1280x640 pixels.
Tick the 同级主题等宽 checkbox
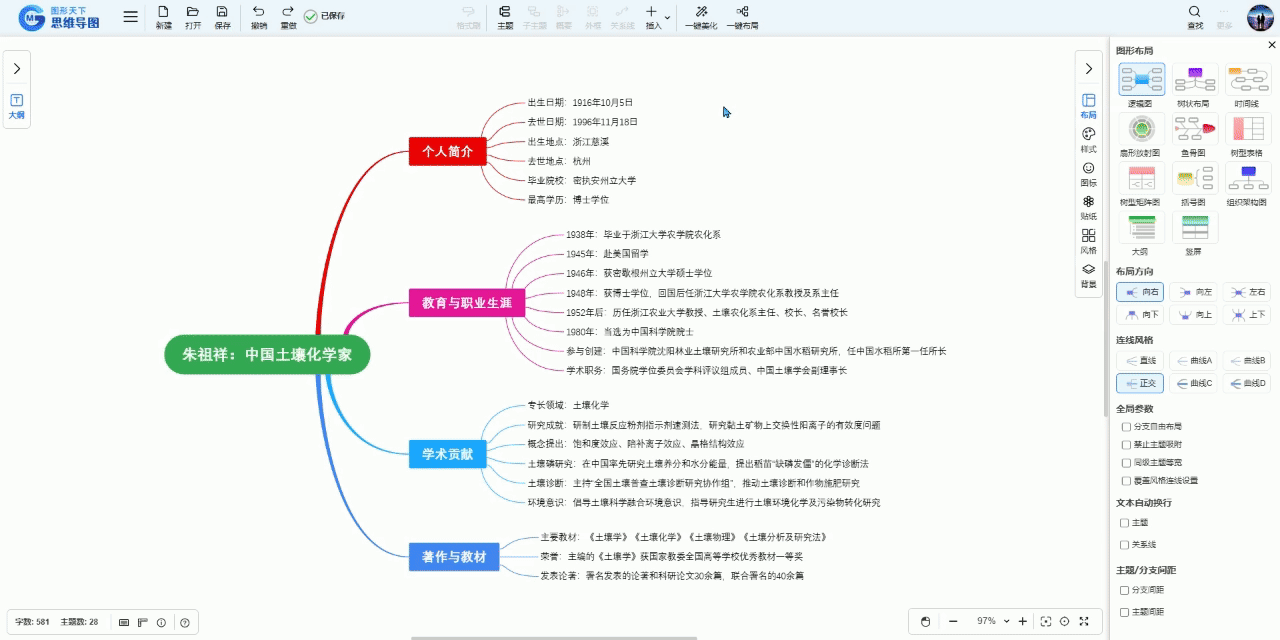point(1126,462)
